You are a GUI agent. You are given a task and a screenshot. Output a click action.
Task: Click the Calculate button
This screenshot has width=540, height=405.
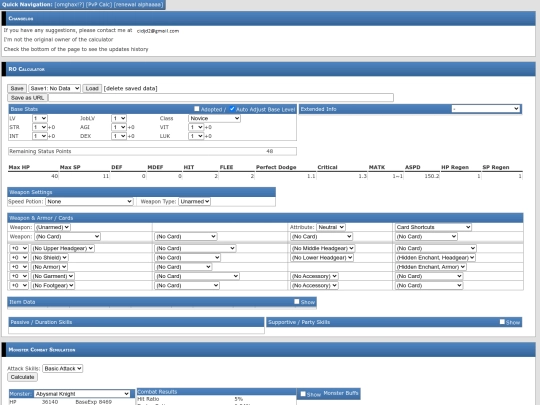pos(22,377)
